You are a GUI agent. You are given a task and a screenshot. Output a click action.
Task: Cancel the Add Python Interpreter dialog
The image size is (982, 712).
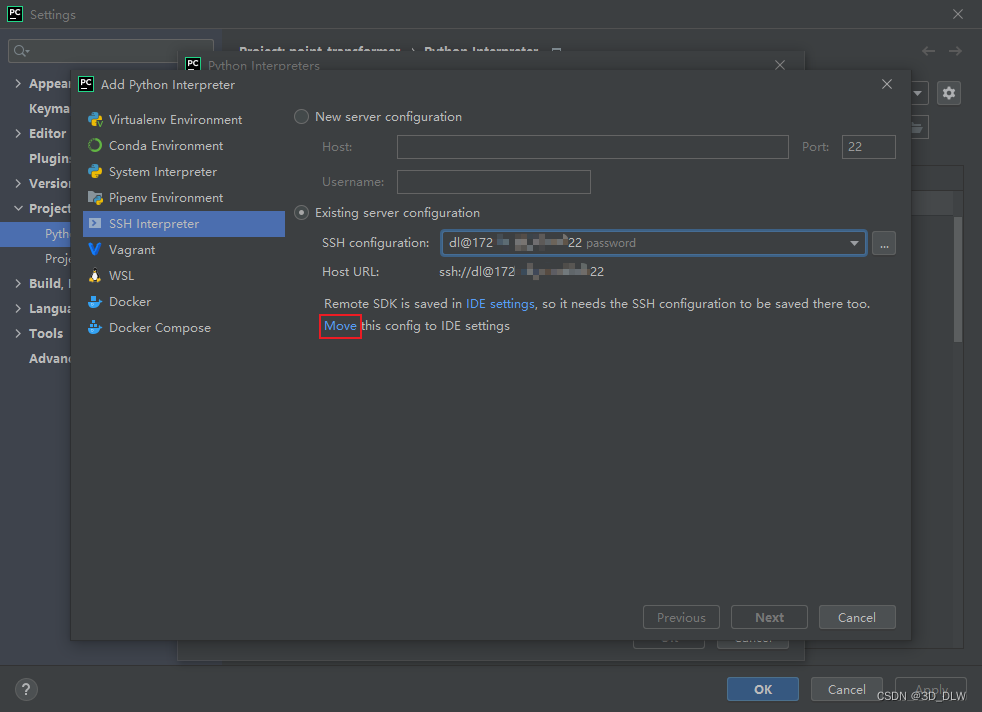coord(857,617)
